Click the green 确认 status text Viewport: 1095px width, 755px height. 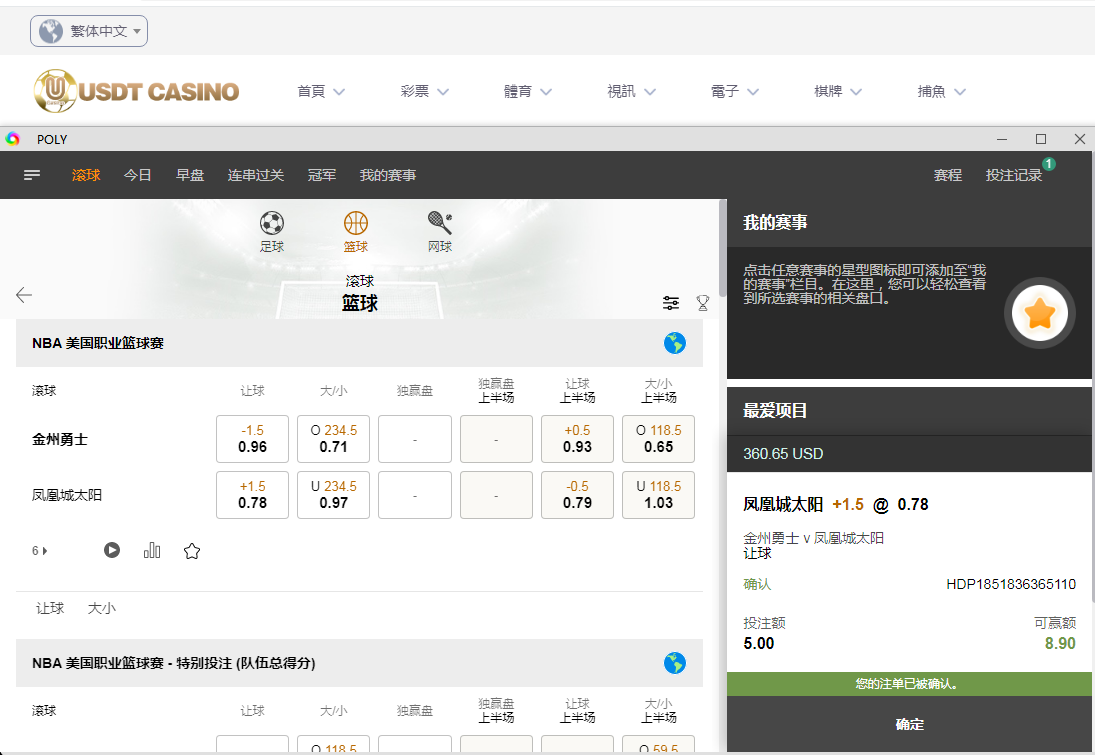pyautogui.click(x=757, y=584)
